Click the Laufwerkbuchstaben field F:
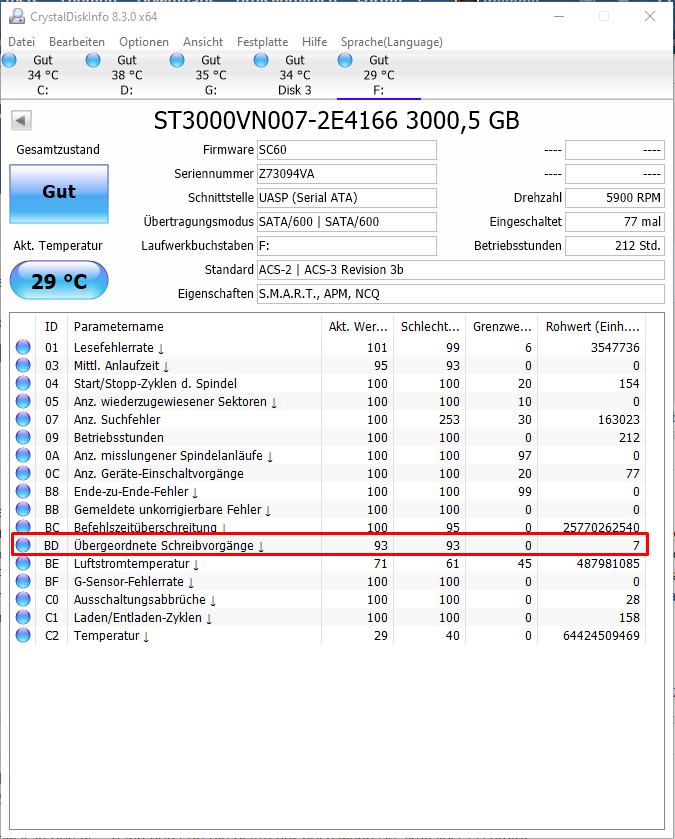Image resolution: width=675 pixels, height=839 pixels. tap(347, 246)
